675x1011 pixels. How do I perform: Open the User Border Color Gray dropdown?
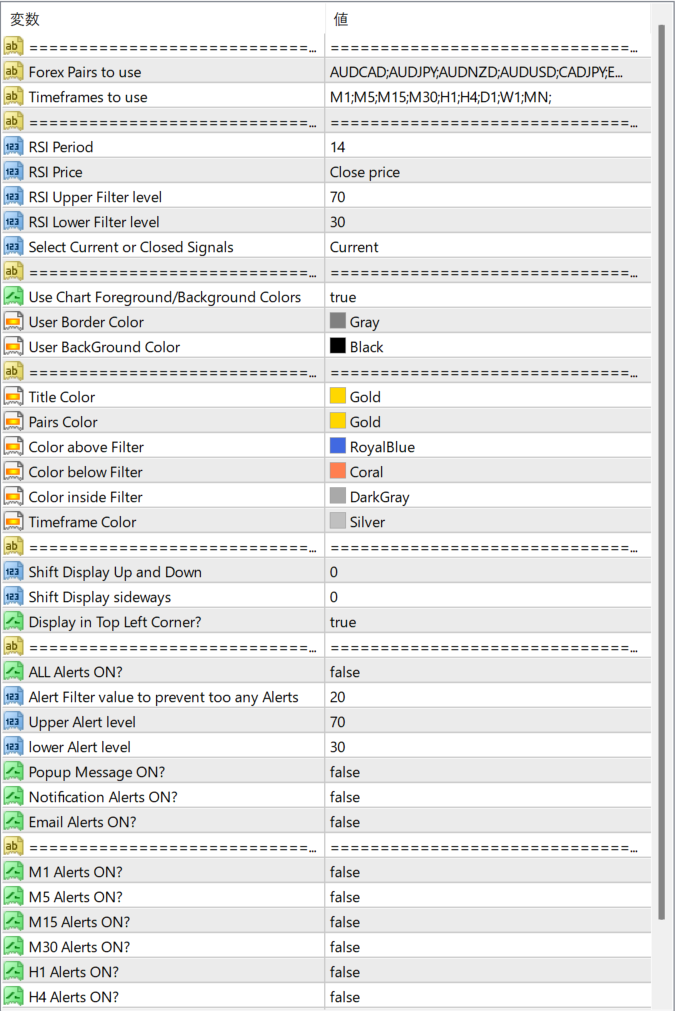point(488,322)
